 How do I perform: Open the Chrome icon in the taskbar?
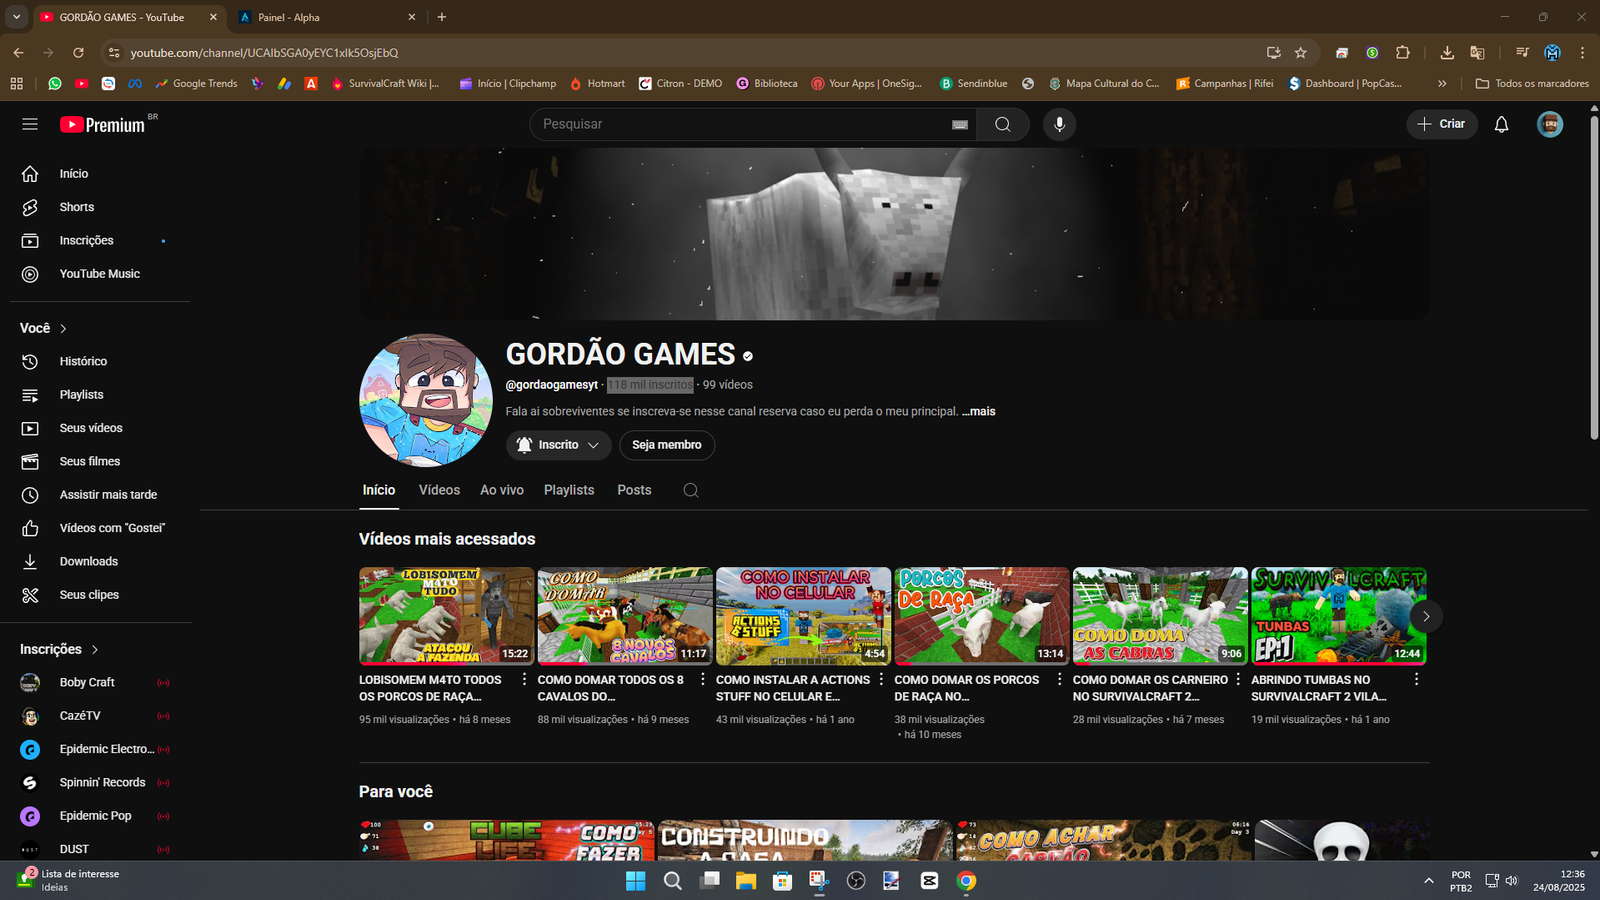(x=966, y=881)
